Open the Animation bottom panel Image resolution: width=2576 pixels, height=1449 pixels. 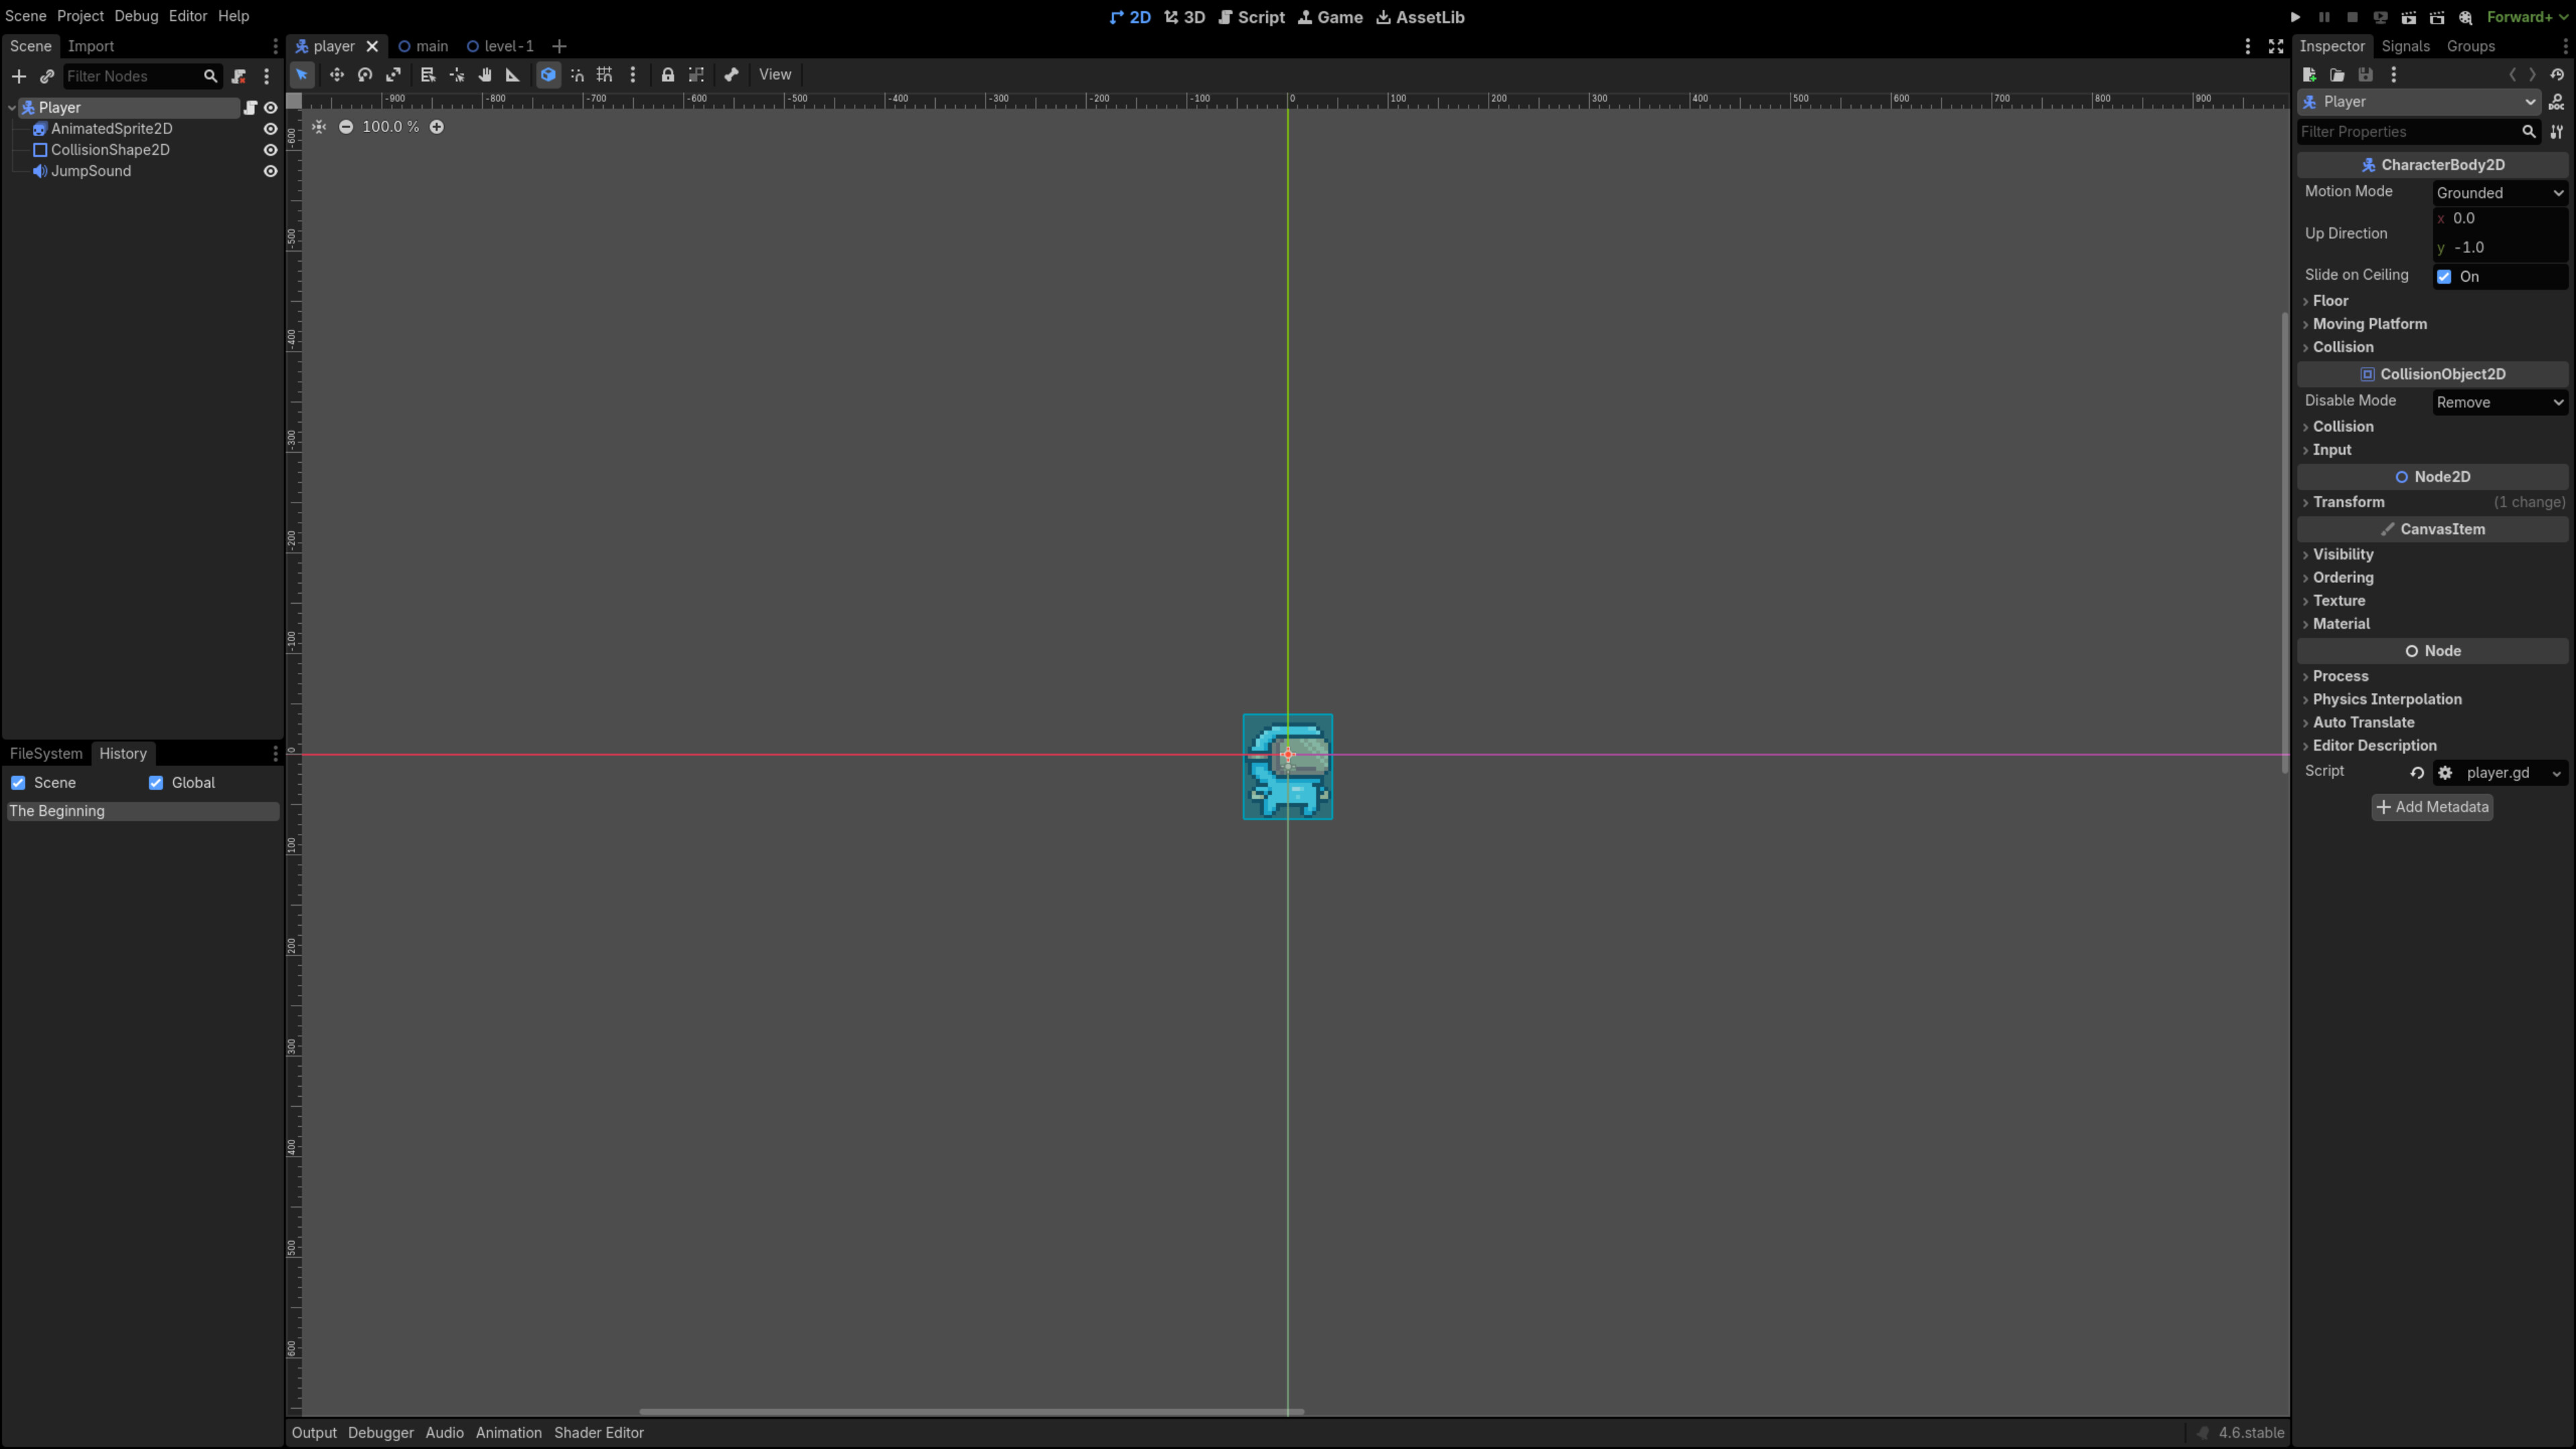pyautogui.click(x=508, y=1432)
